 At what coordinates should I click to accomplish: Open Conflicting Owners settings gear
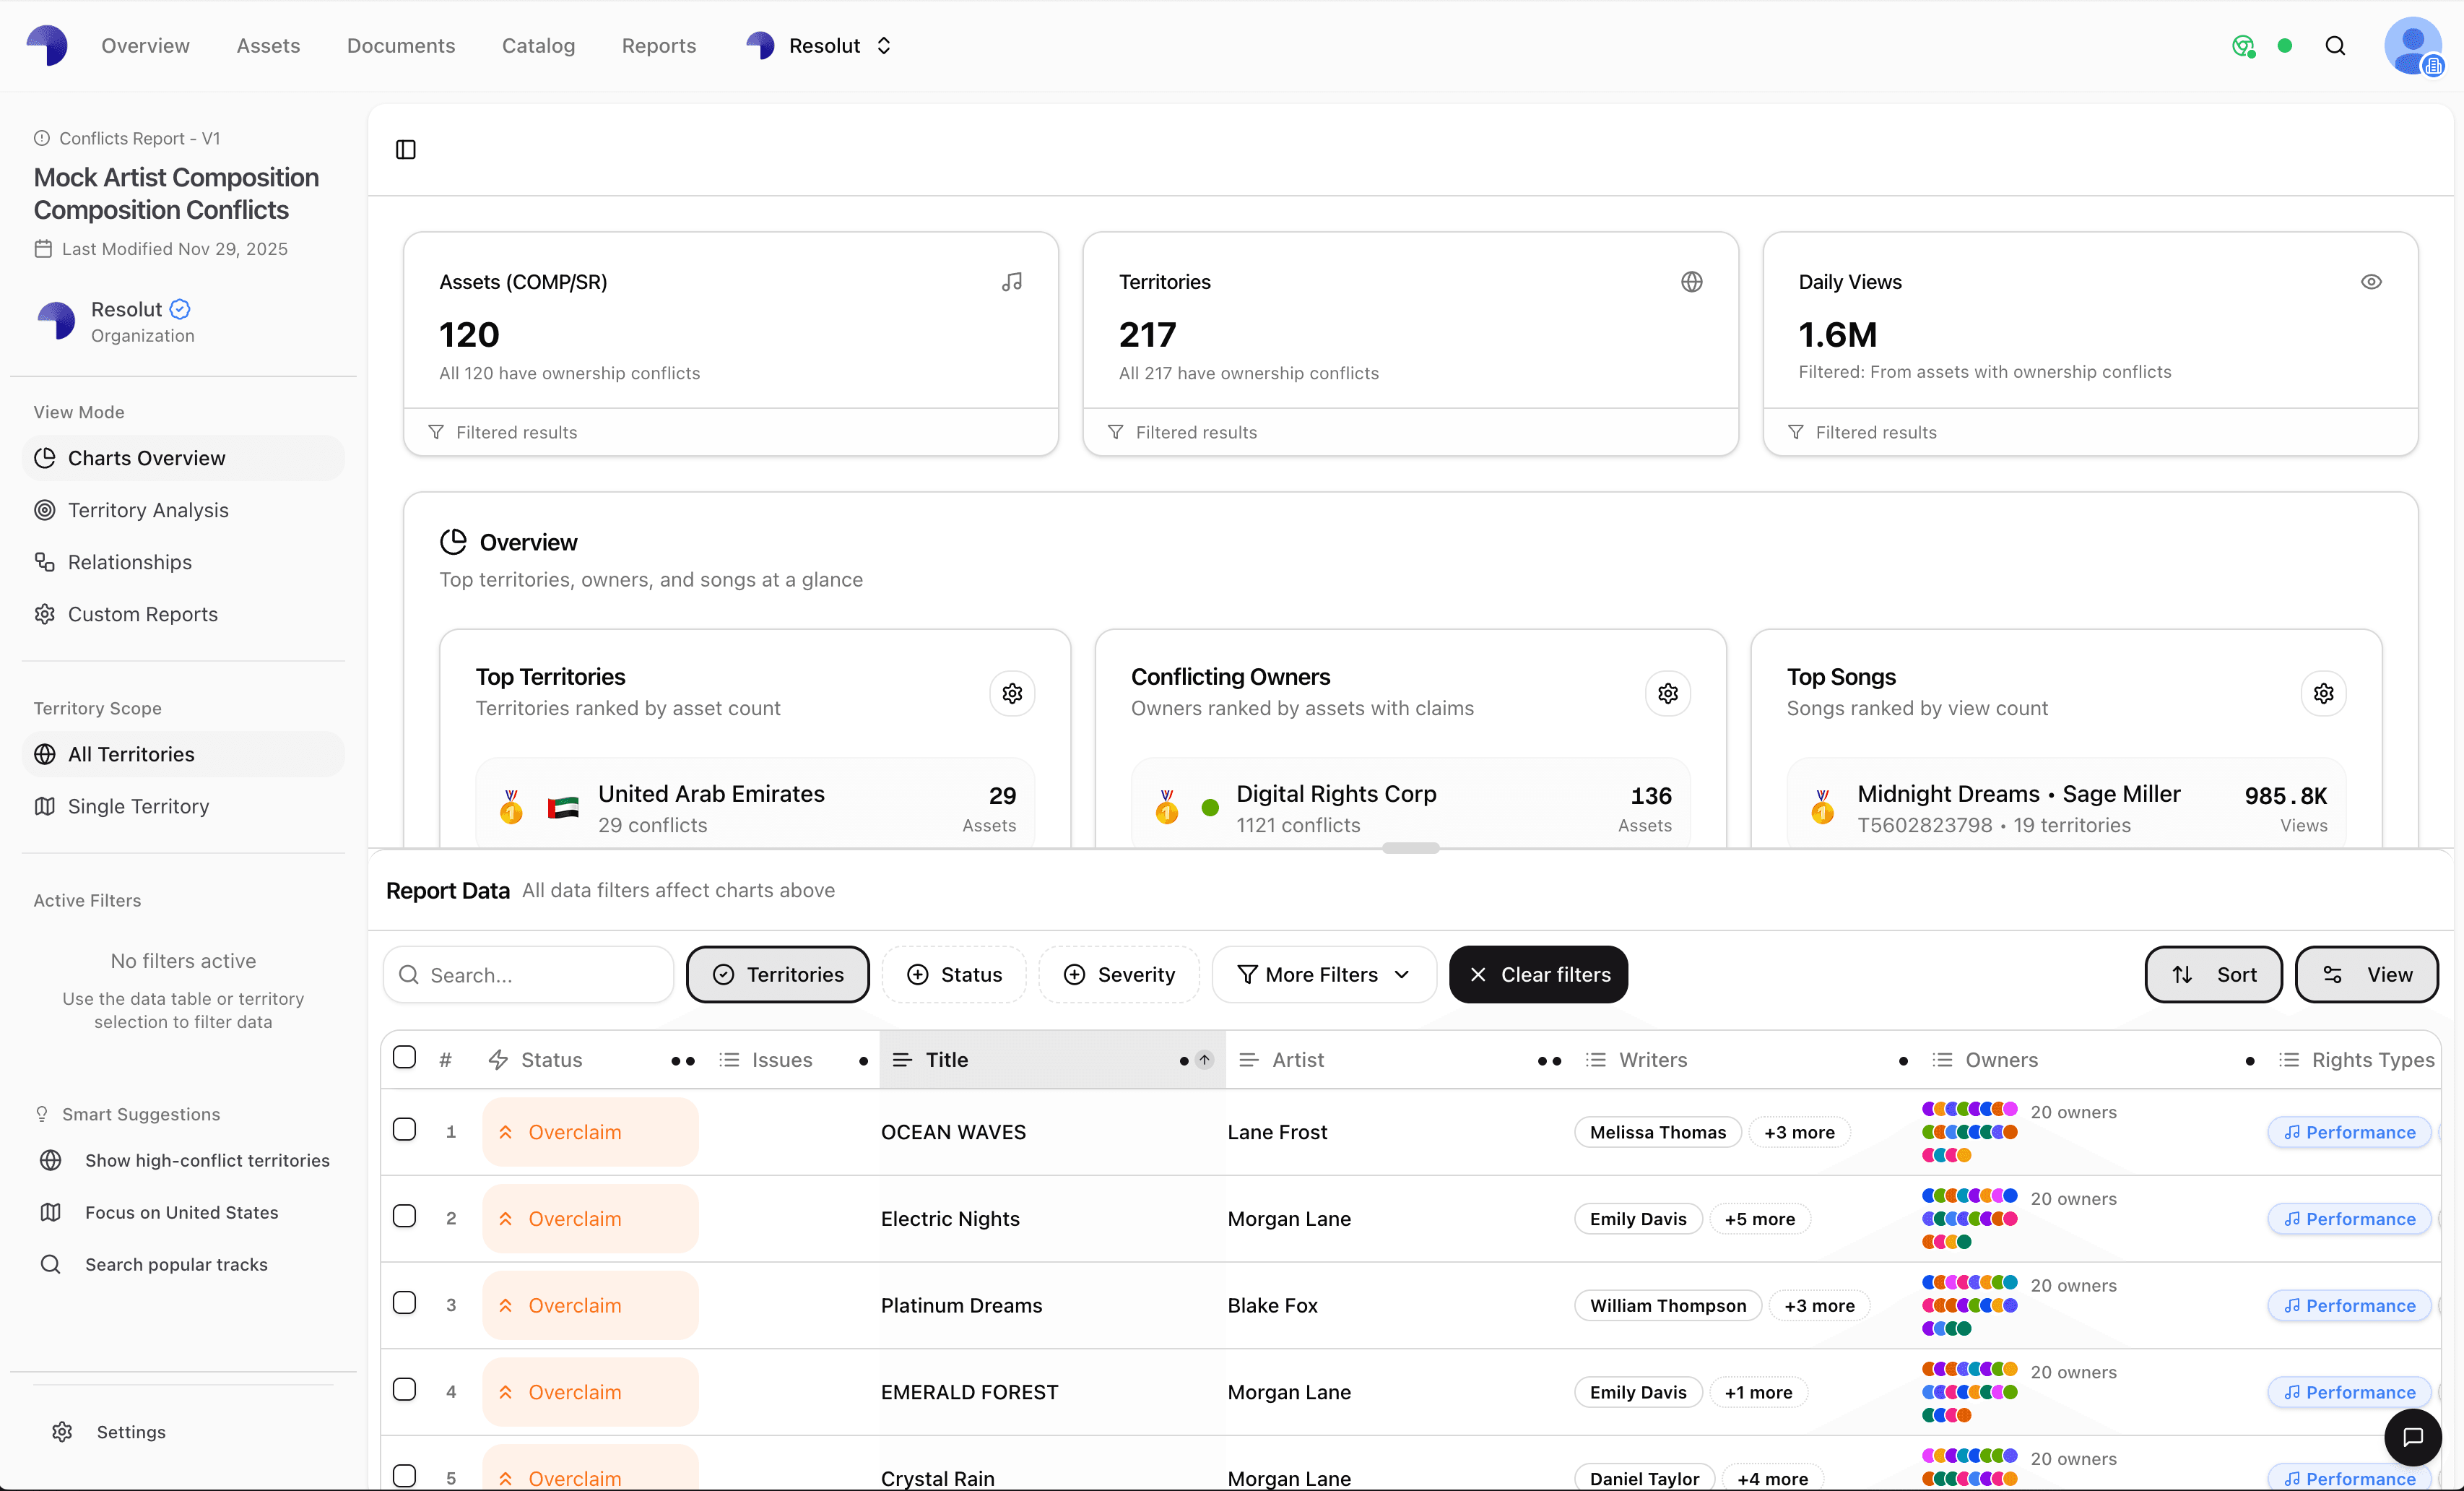1667,693
